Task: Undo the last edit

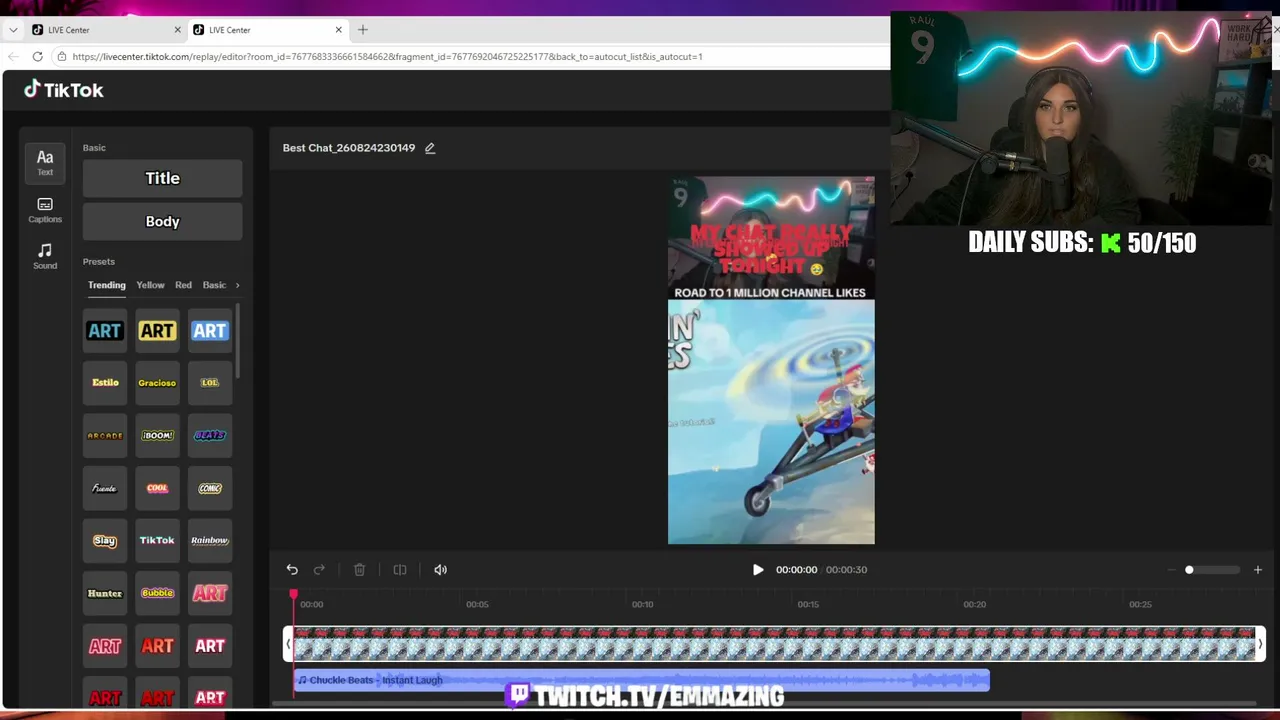Action: click(292, 570)
